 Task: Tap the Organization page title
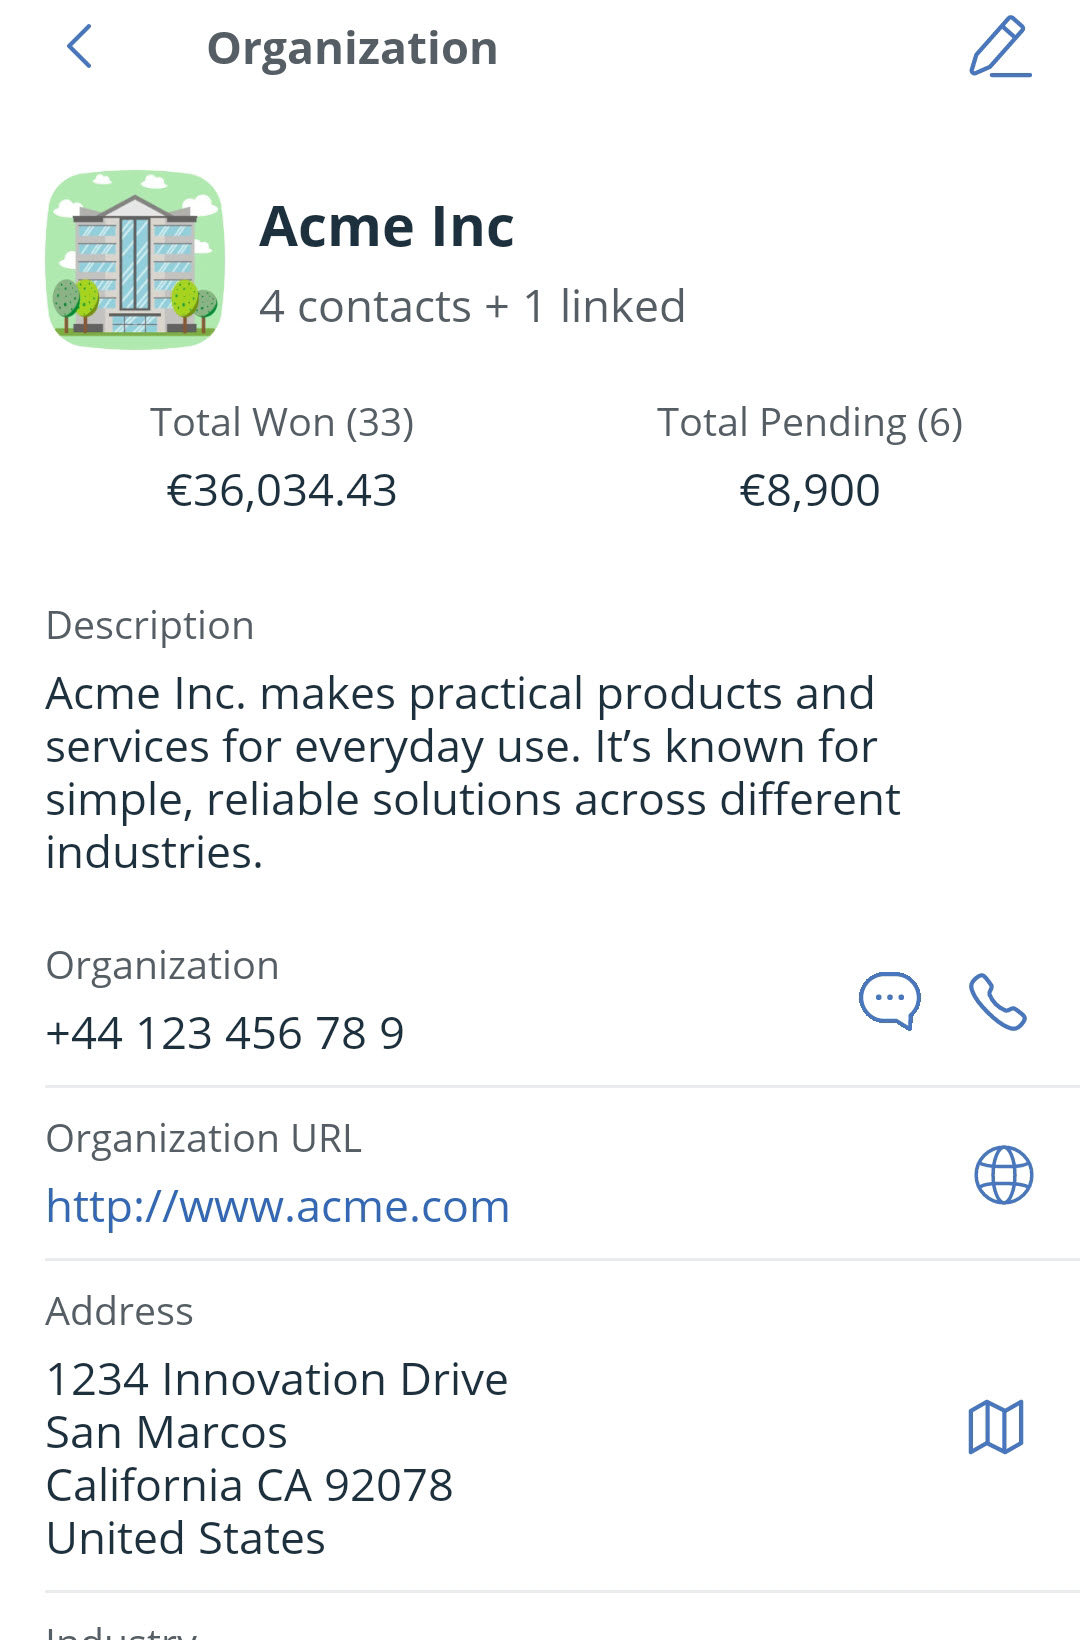[352, 48]
